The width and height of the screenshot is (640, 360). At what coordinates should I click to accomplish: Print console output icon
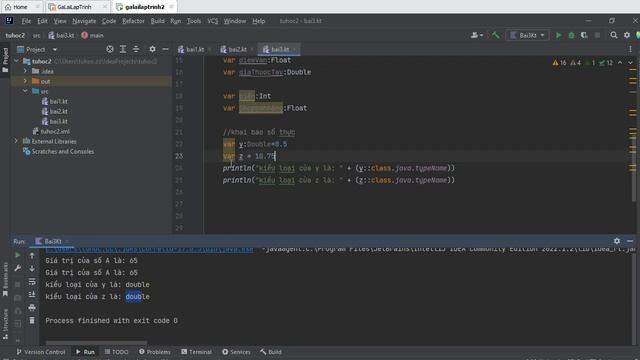[32, 307]
